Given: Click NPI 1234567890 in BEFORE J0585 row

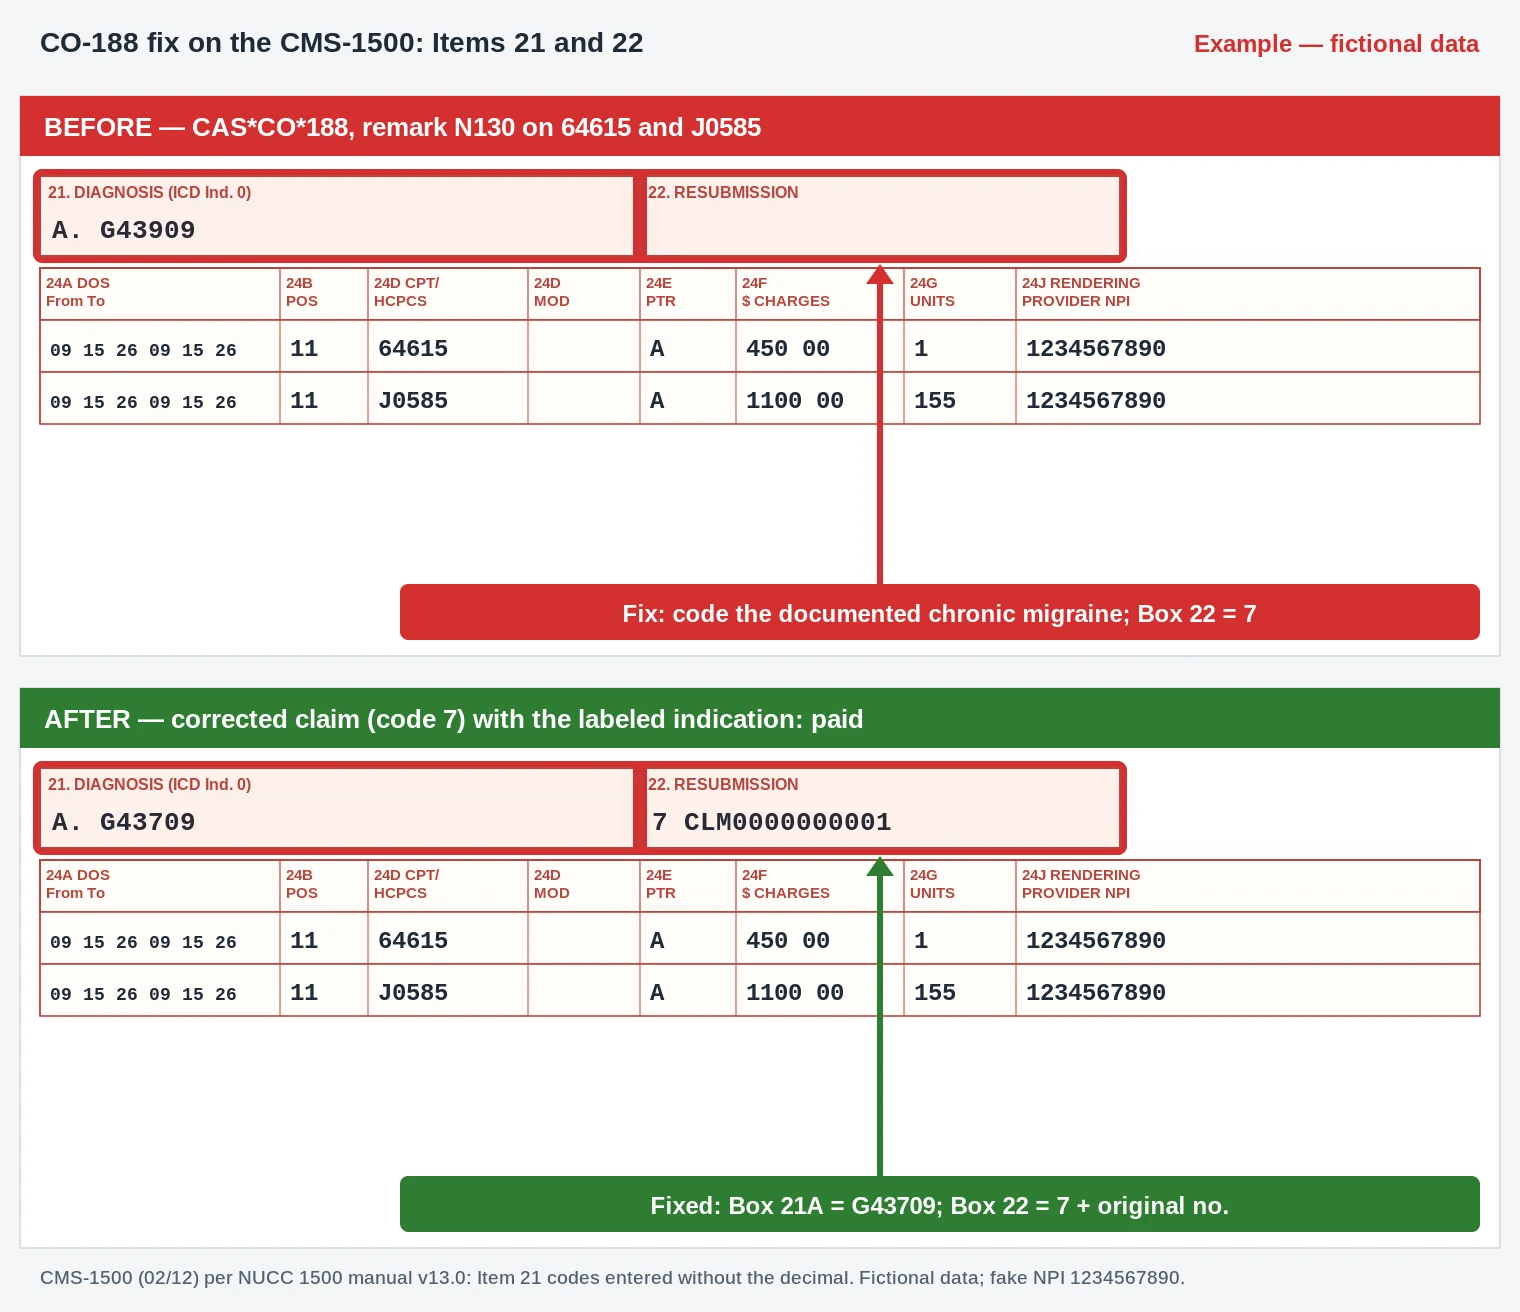Looking at the screenshot, I should pos(1096,400).
